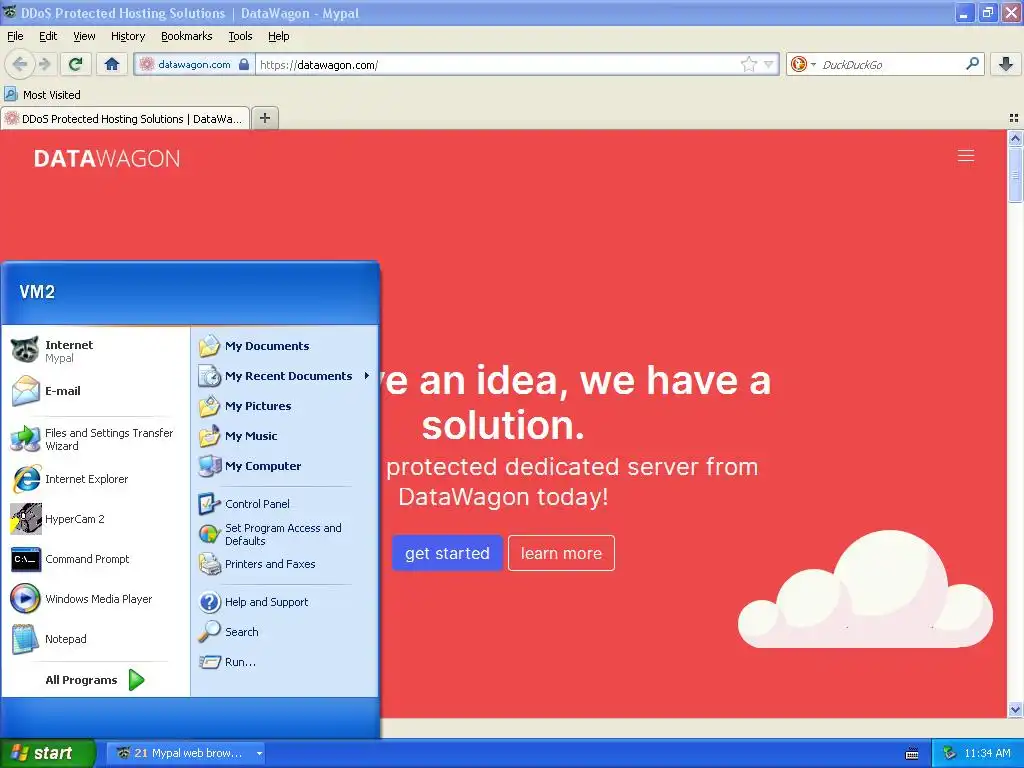
Task: Open Search from Start menu
Action: 285,632
